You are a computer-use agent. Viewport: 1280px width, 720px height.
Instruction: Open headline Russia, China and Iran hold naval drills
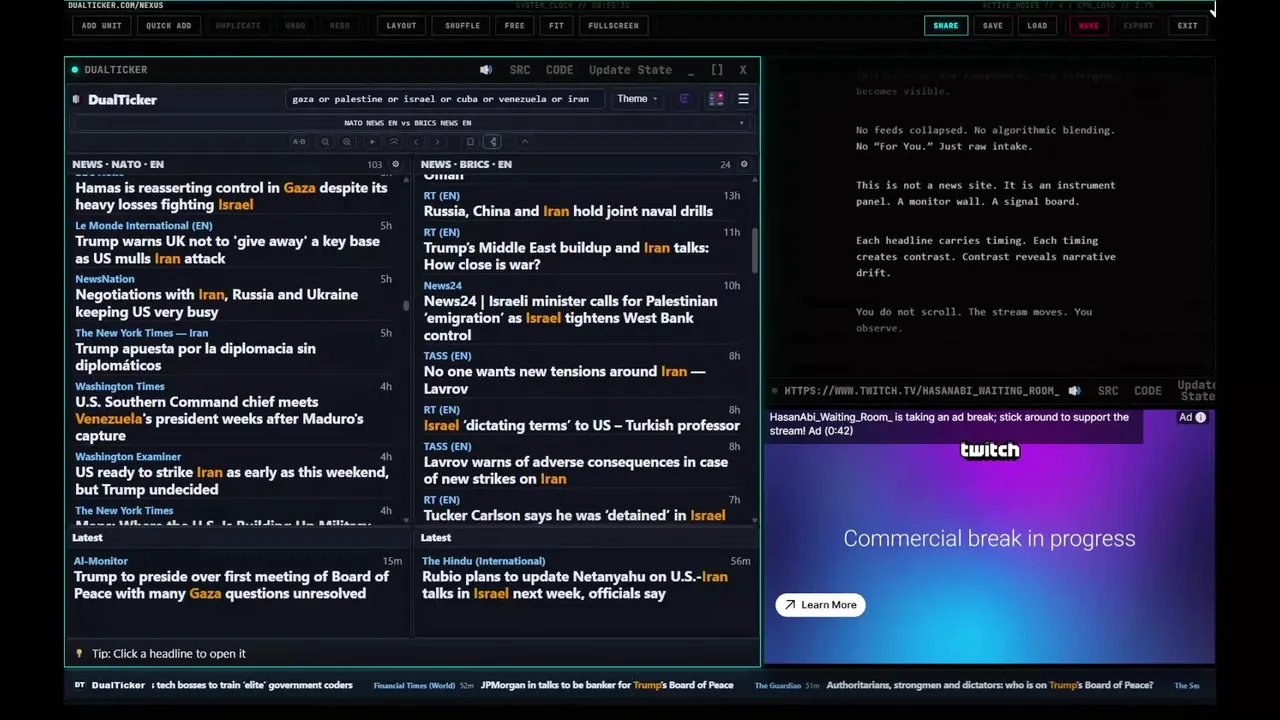568,211
